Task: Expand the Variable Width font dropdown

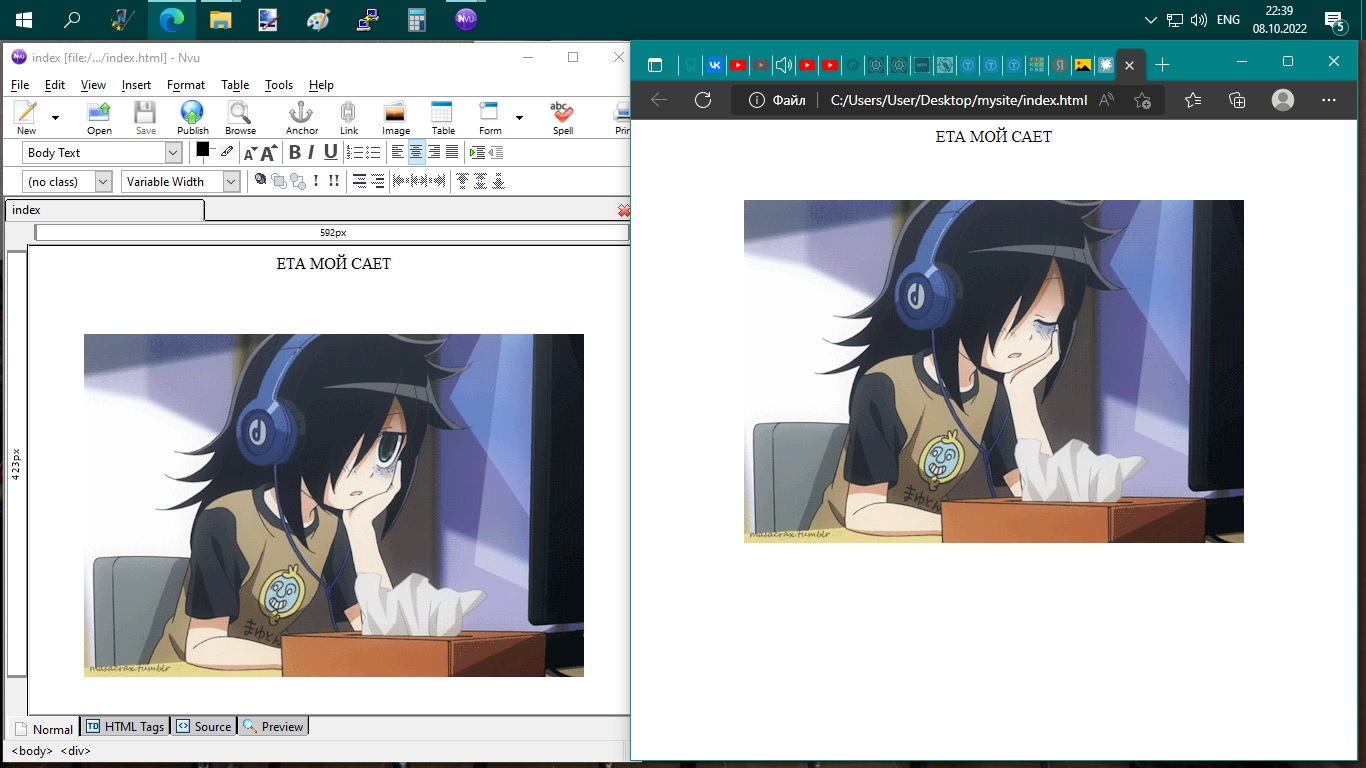Action: point(231,182)
